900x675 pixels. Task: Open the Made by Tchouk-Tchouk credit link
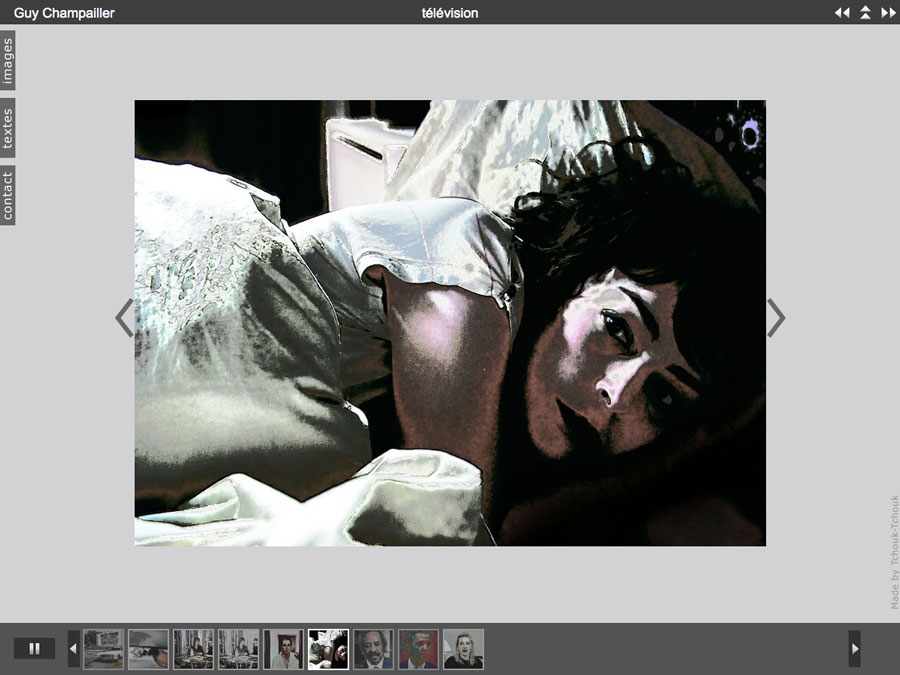pos(894,552)
